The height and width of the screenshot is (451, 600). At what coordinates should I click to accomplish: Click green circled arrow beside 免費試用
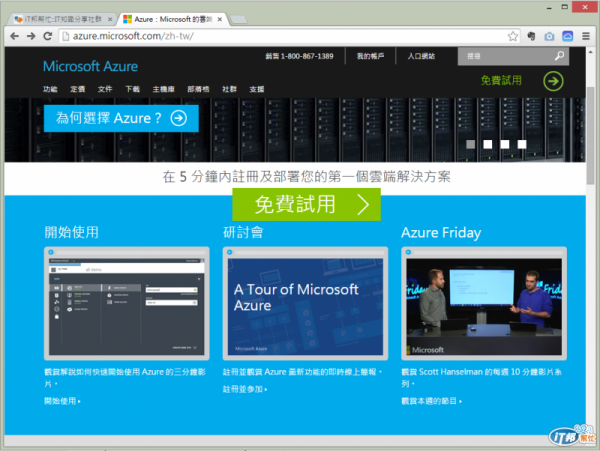click(553, 81)
